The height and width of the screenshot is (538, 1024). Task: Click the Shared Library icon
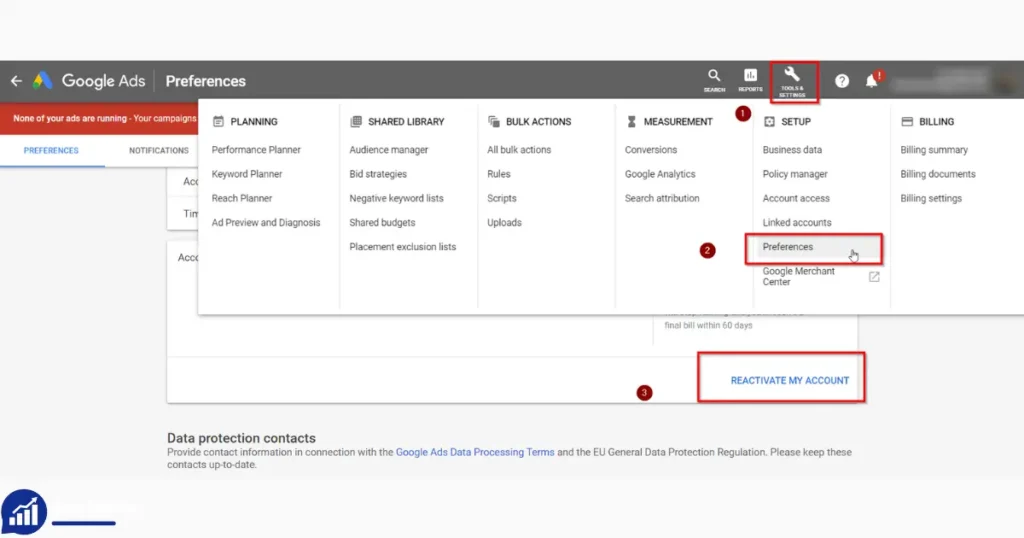coord(356,121)
